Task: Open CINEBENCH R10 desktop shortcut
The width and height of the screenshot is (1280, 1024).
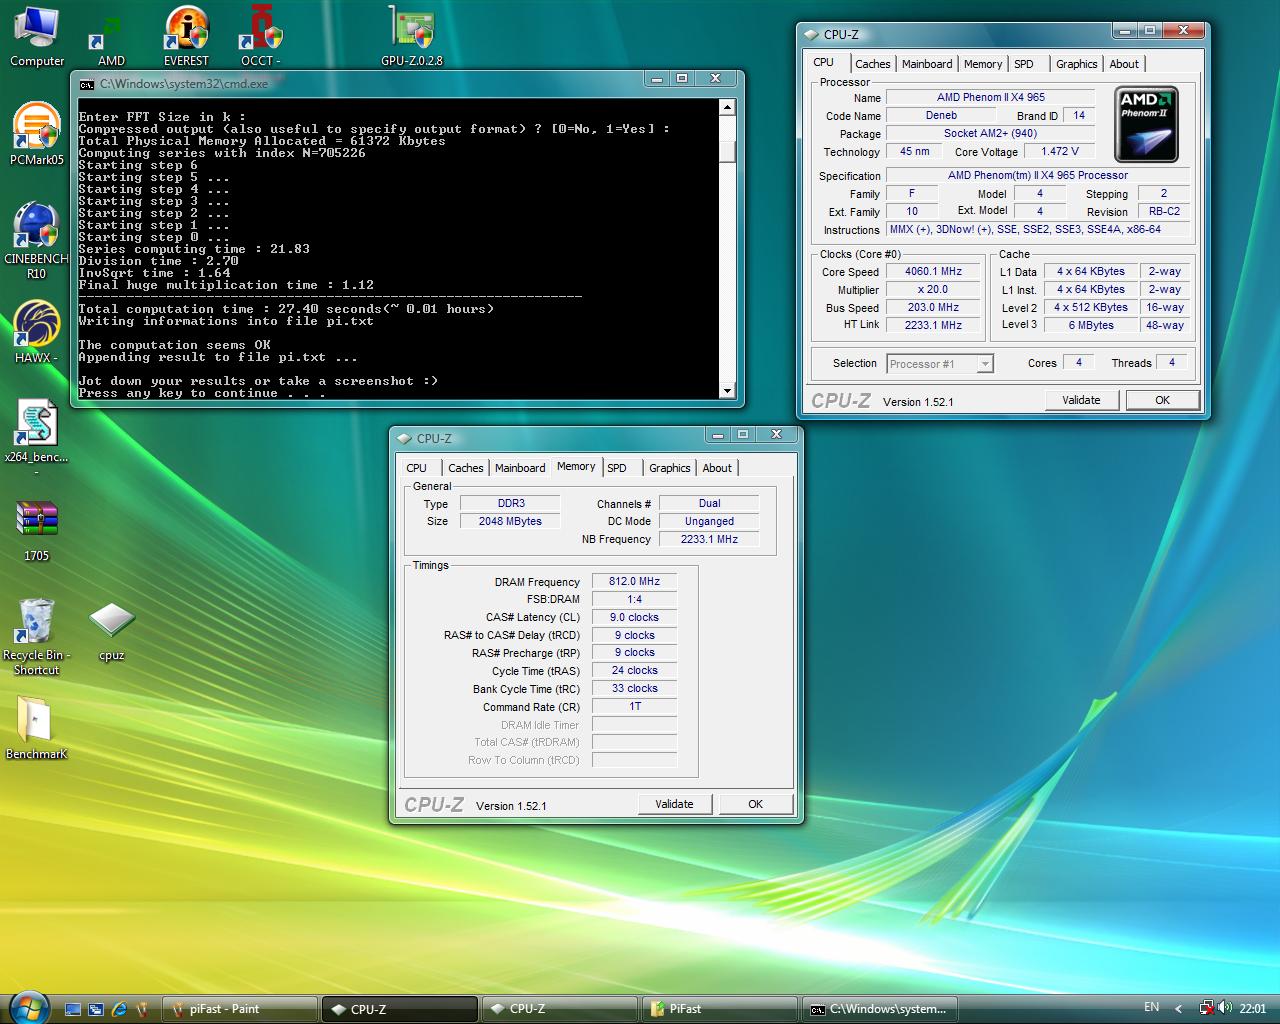Action: [37, 239]
